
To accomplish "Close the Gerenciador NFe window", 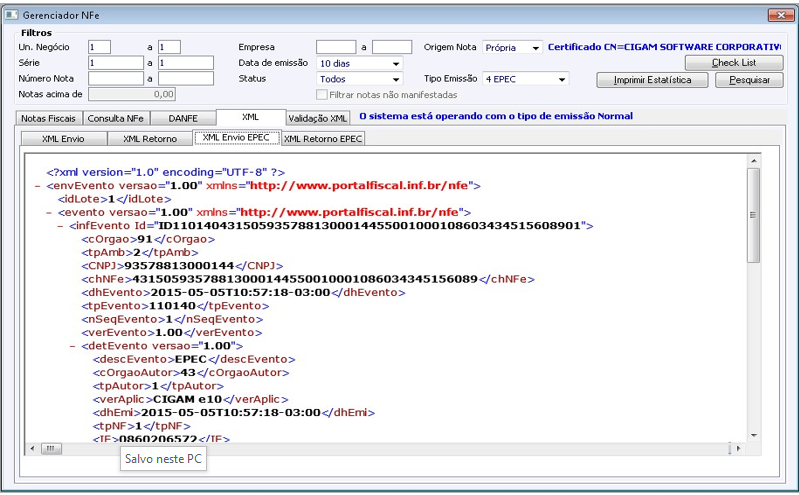I will pyautogui.click(x=781, y=15).
